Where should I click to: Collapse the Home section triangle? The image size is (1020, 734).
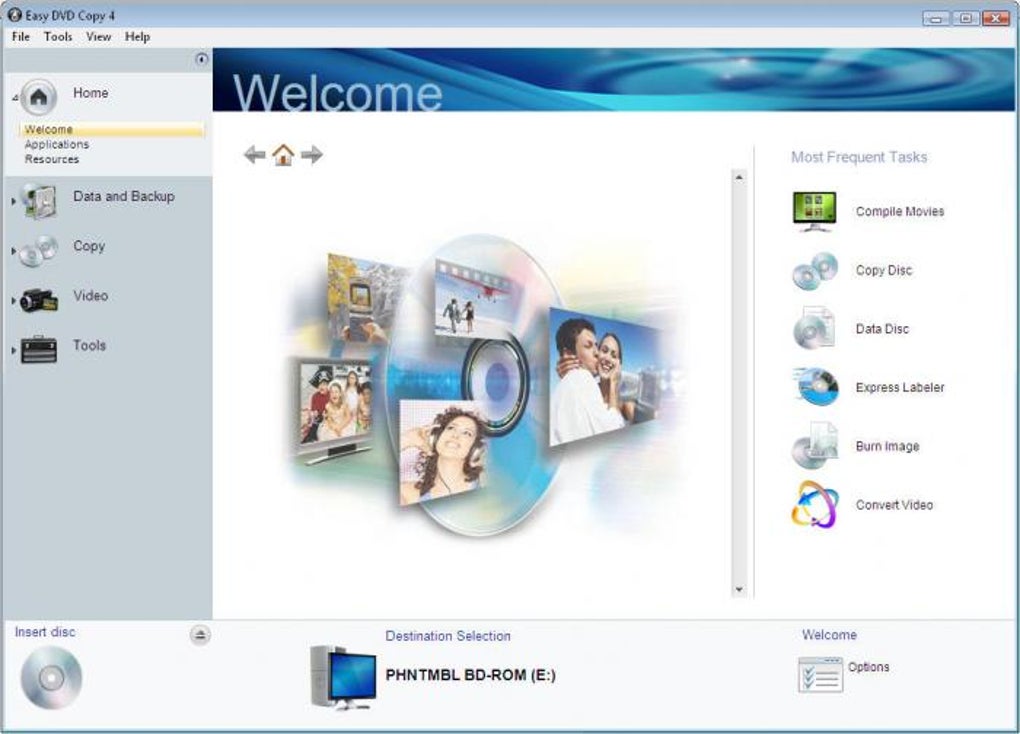click(x=14, y=98)
